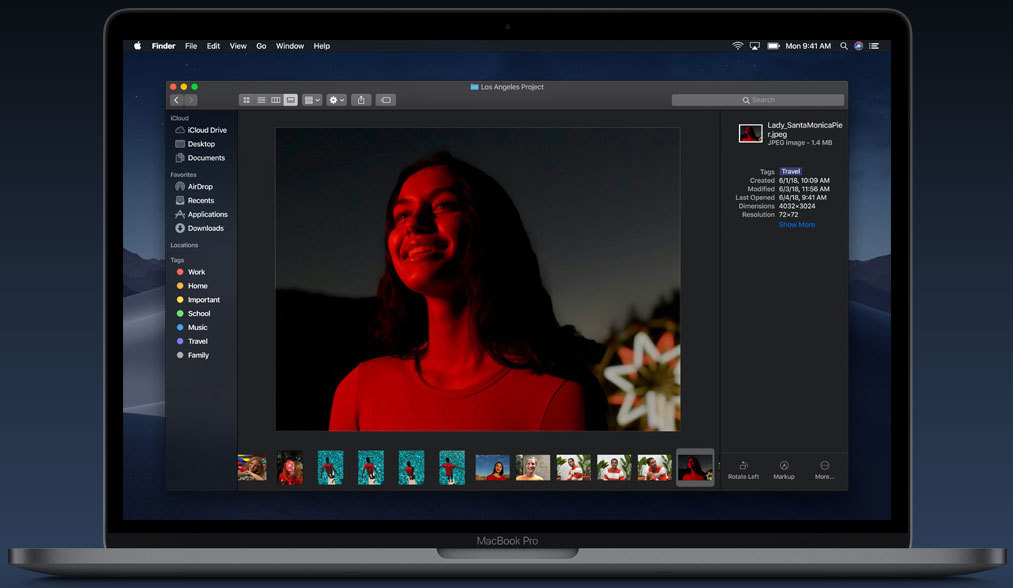Open the Help menu

(322, 46)
